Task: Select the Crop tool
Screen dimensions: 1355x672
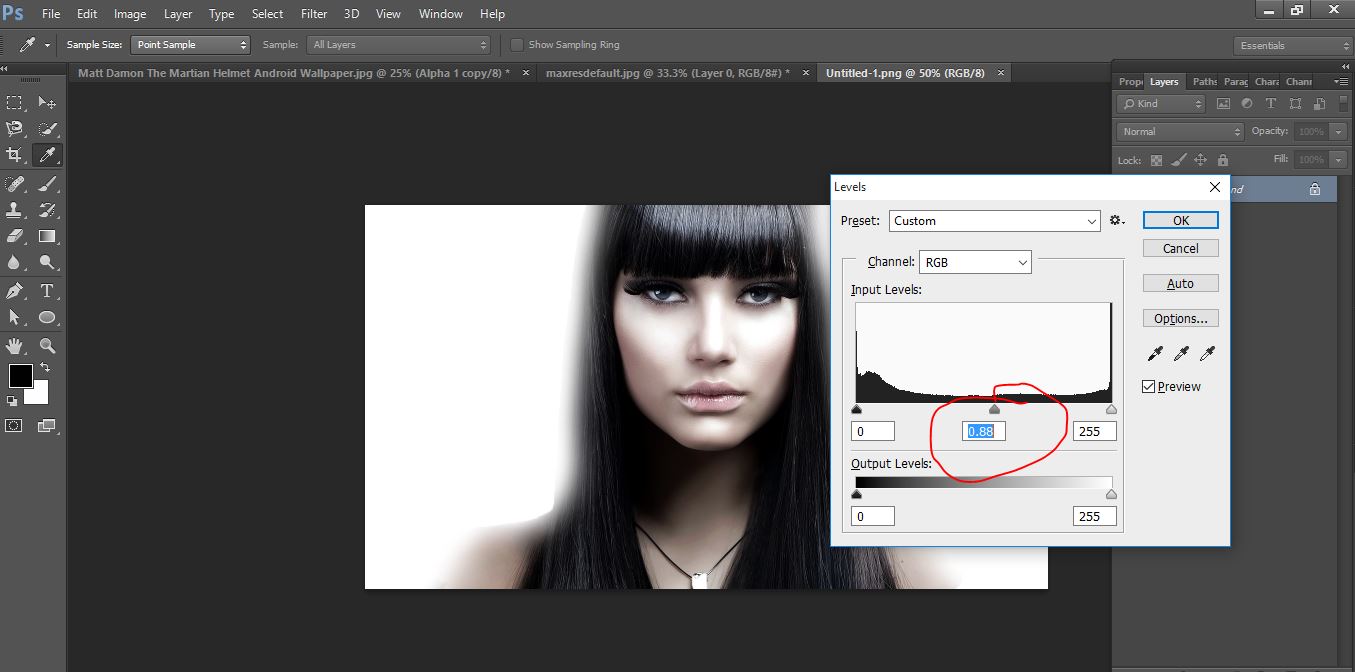Action: [x=15, y=155]
